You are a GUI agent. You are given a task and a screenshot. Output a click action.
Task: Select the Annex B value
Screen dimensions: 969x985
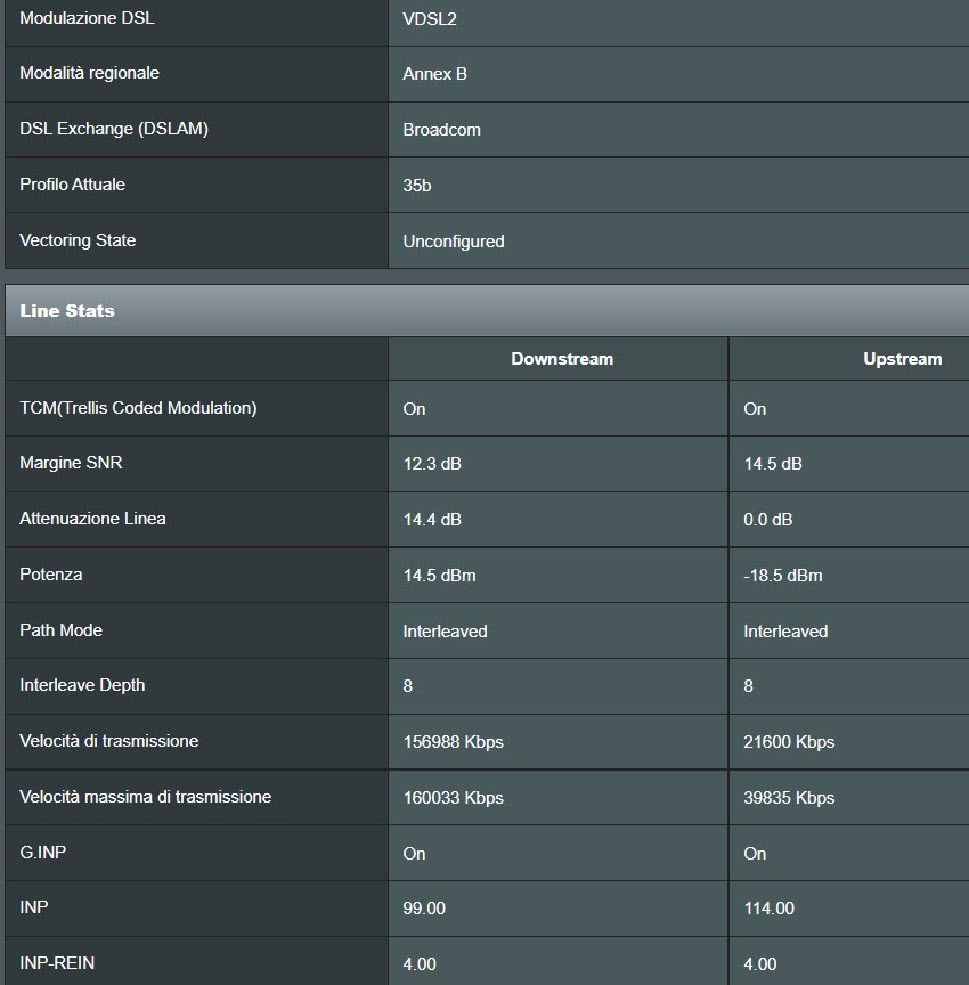pos(435,74)
